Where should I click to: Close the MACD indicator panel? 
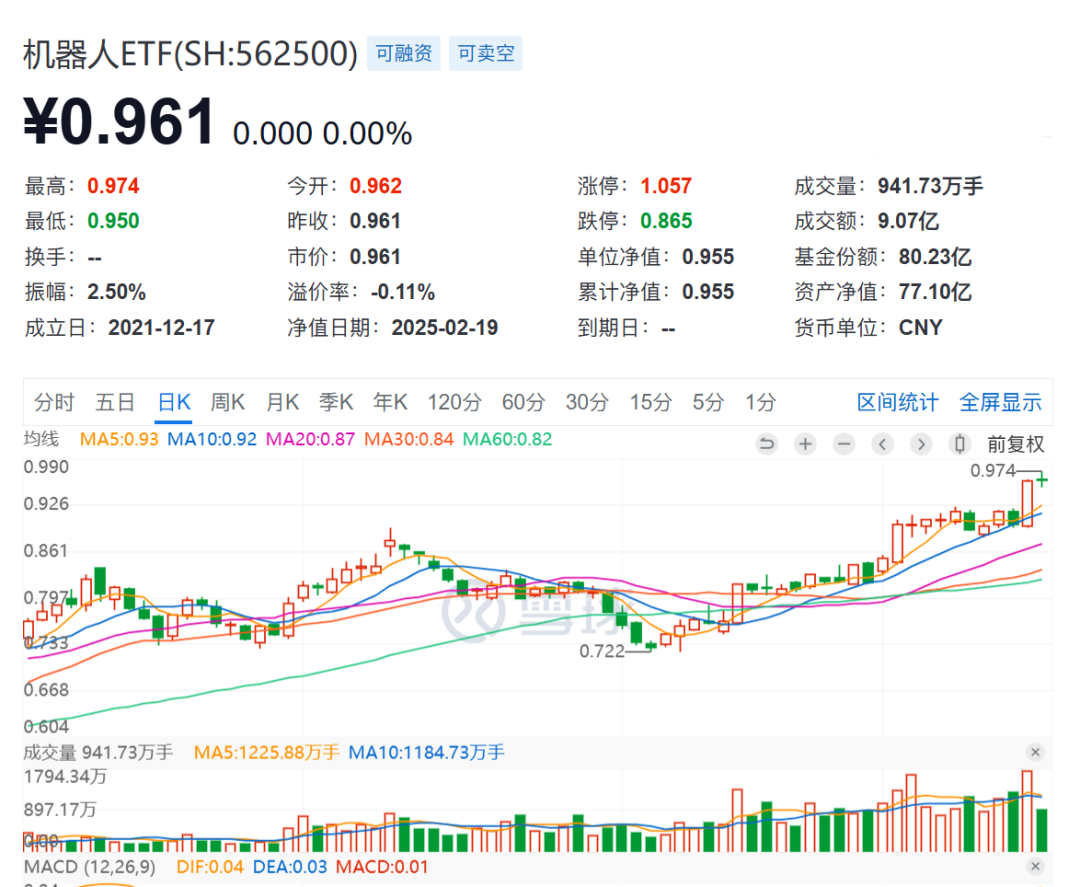[x=1035, y=867]
